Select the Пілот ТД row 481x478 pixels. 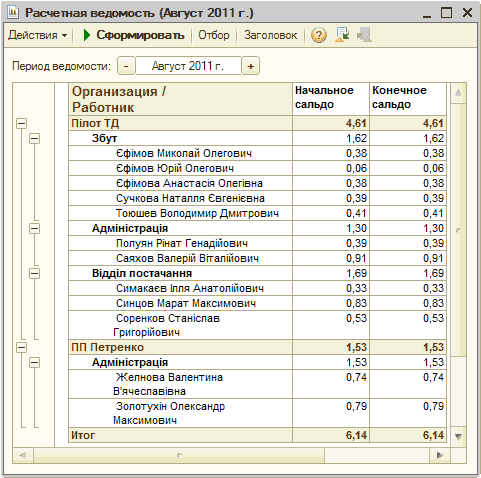257,123
